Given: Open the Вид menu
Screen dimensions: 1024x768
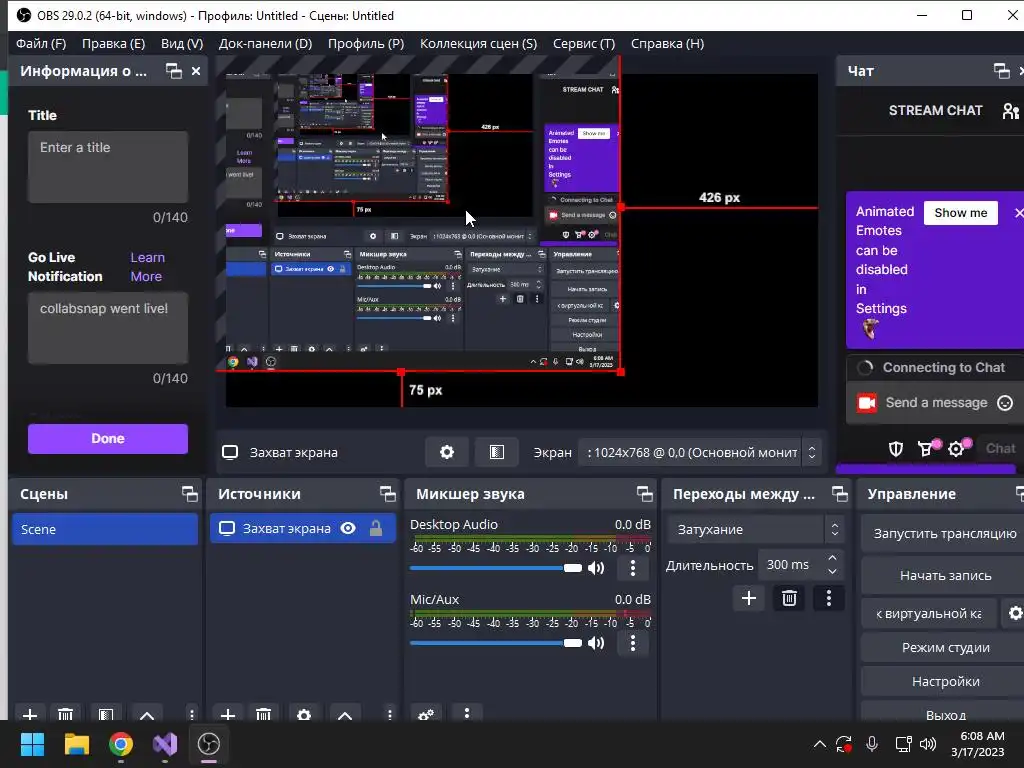Looking at the screenshot, I should pos(182,44).
